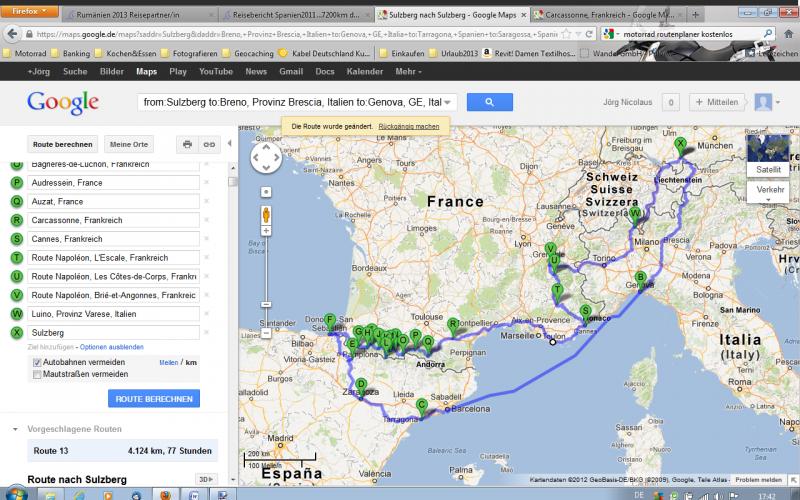This screenshot has width=800, height=500.
Task: Bookmark this page with the star icon
Action: click(x=566, y=34)
